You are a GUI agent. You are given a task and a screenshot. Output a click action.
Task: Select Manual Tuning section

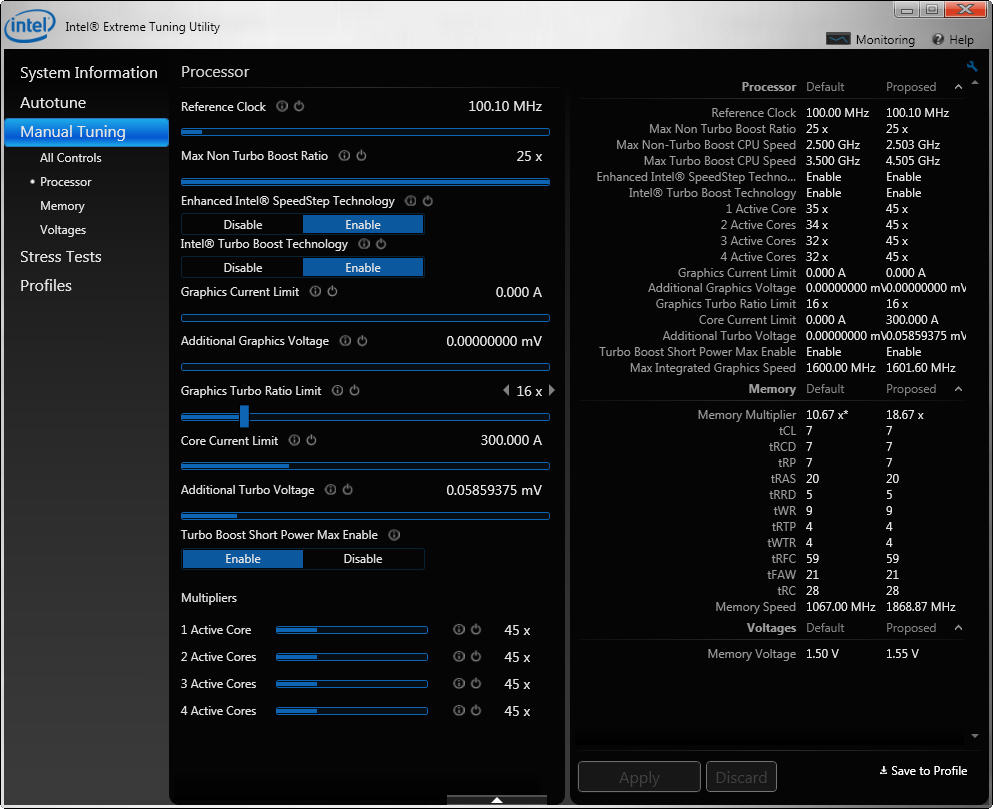point(87,132)
